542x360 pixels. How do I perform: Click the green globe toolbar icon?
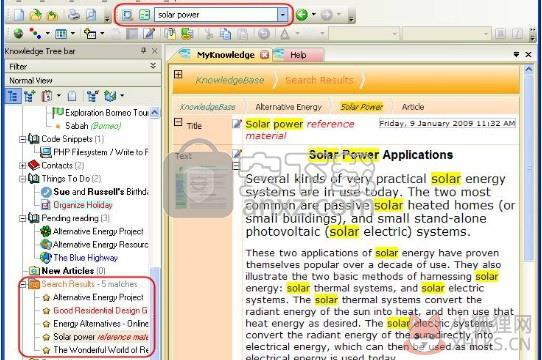click(x=18, y=34)
